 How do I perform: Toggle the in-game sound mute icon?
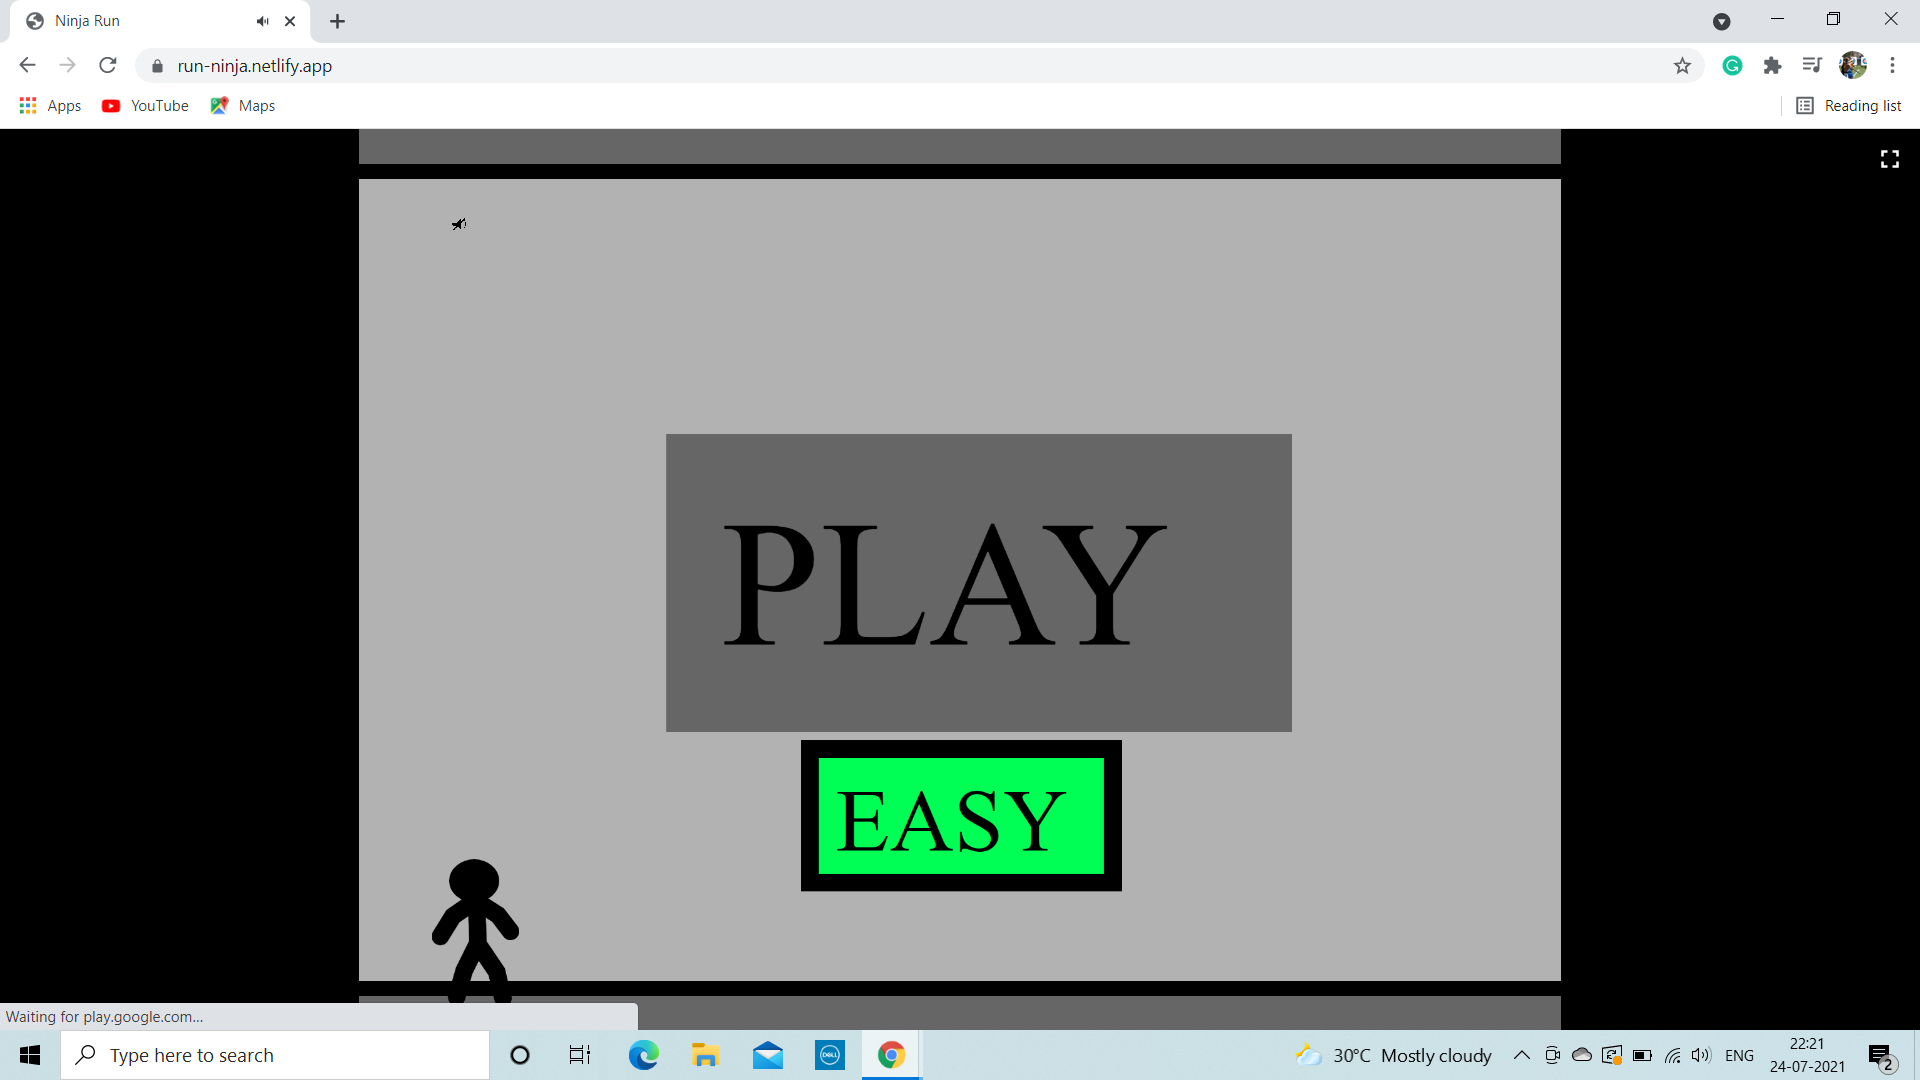coord(458,224)
